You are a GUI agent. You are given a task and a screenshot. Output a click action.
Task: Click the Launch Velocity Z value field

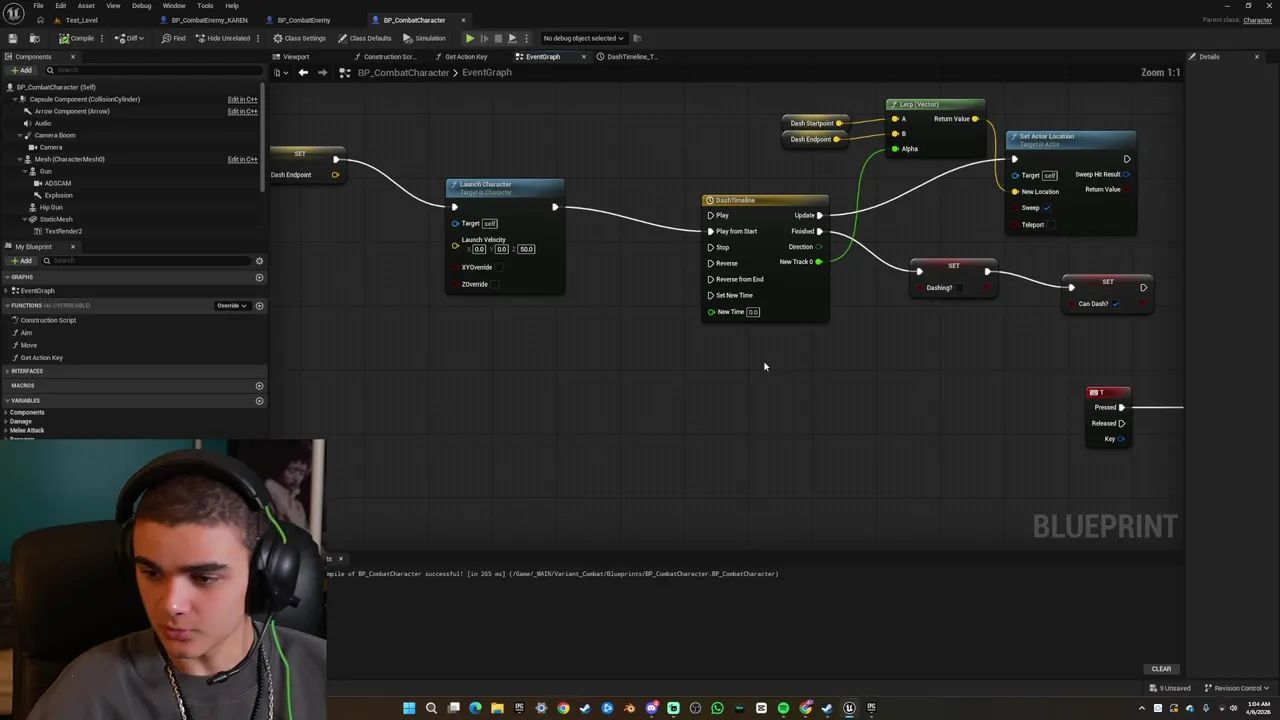pos(526,249)
